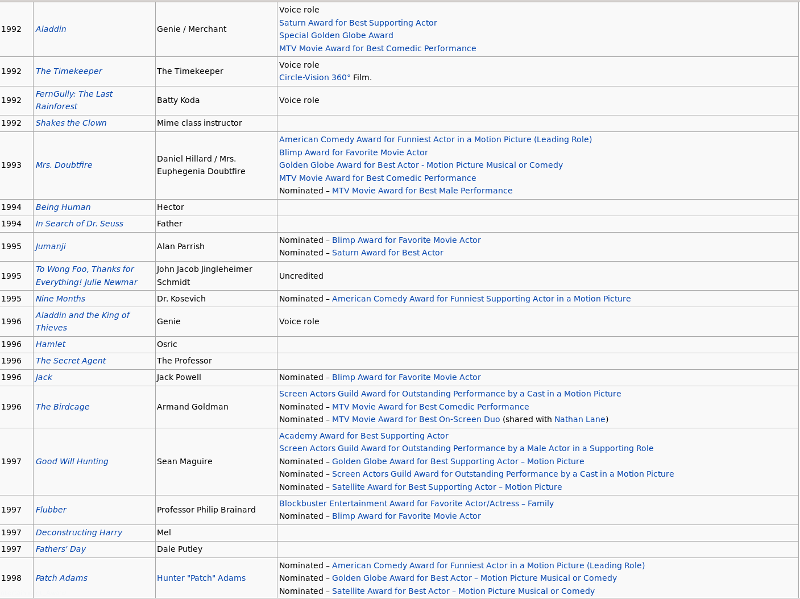Click MTV Best Comedic Performance link, Mrs. Doubtfire row
Viewport: 800px width, 599px height.
[x=377, y=178]
